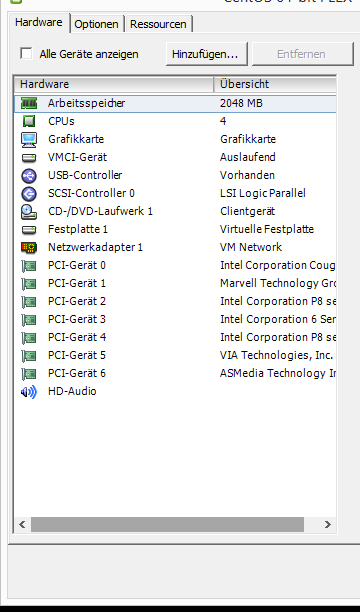The height and width of the screenshot is (612, 360).
Task: Select the PCI-Gerät 1 row label
Action: 77,283
